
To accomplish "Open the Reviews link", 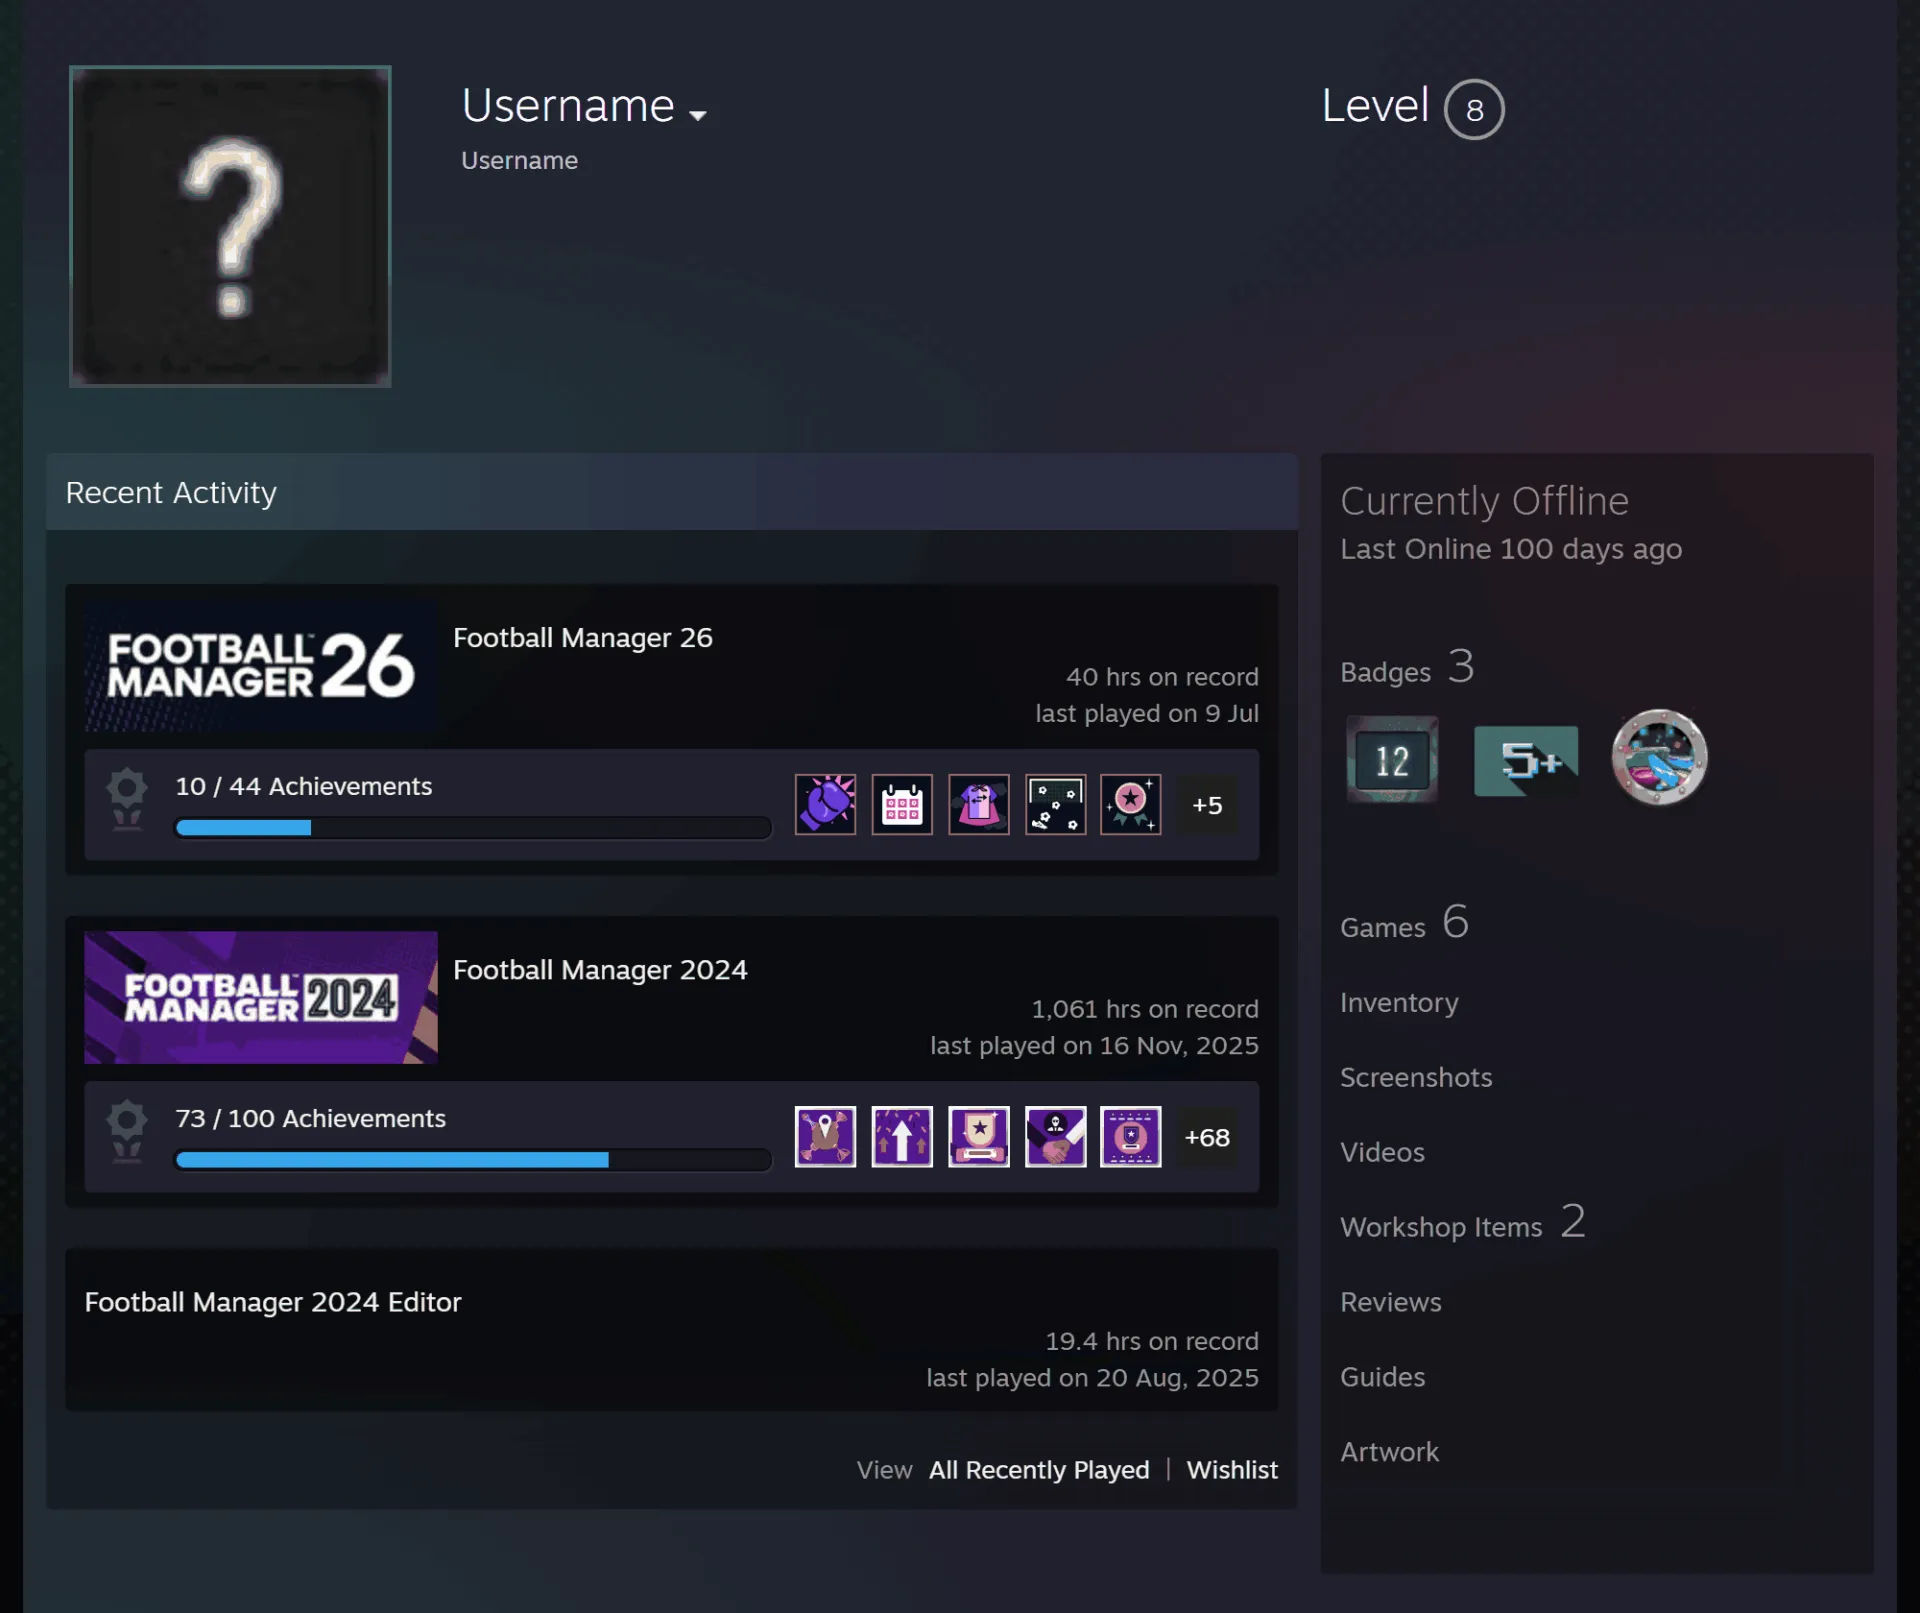I will click(x=1391, y=1302).
